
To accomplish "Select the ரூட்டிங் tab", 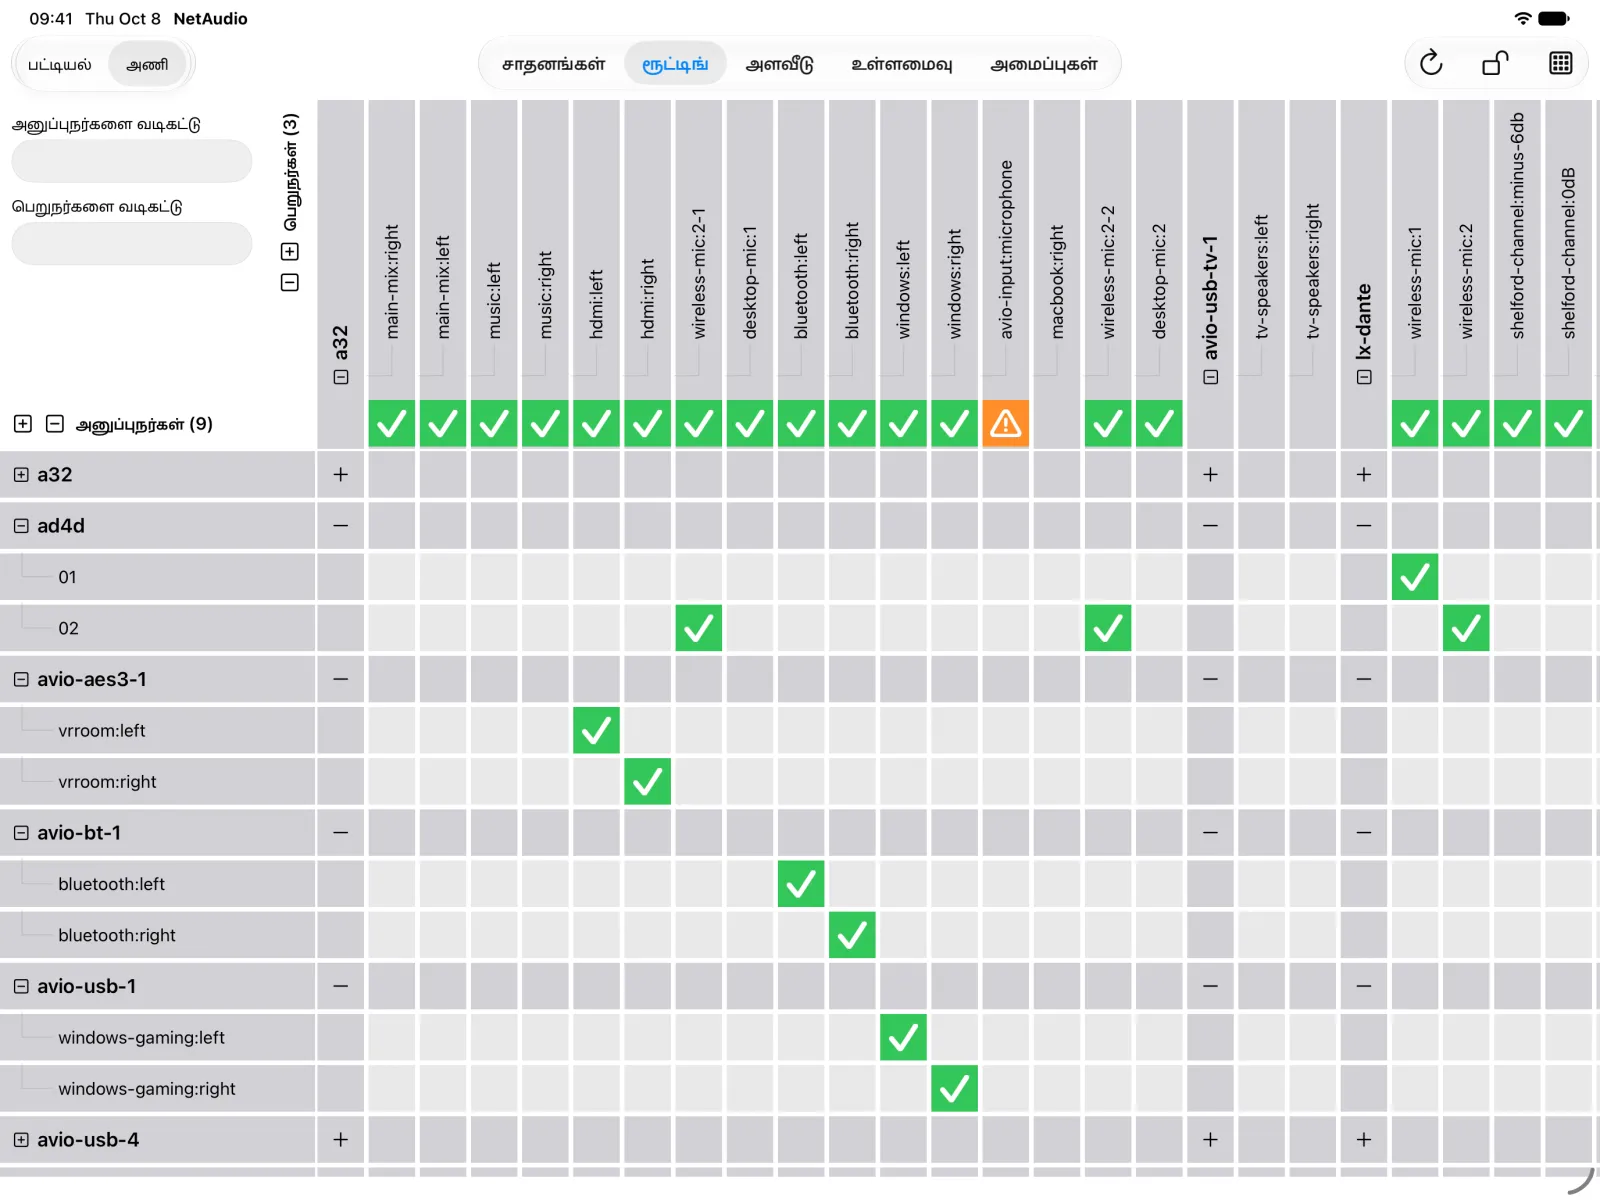I will point(675,64).
